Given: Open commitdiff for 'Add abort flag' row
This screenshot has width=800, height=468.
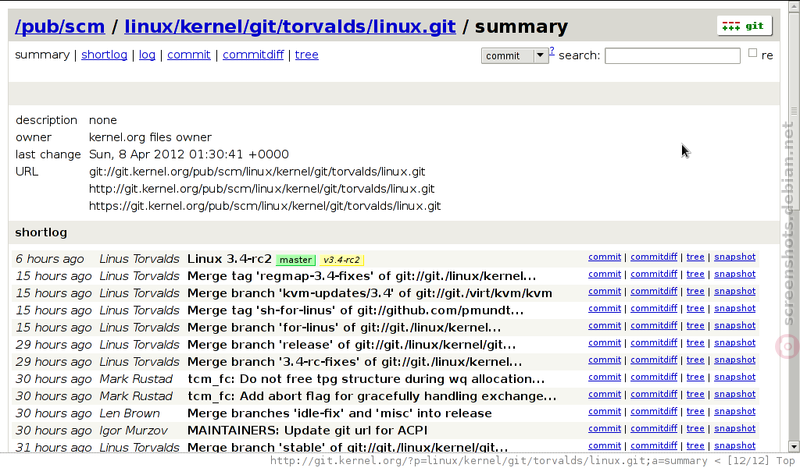Looking at the screenshot, I should point(654,395).
